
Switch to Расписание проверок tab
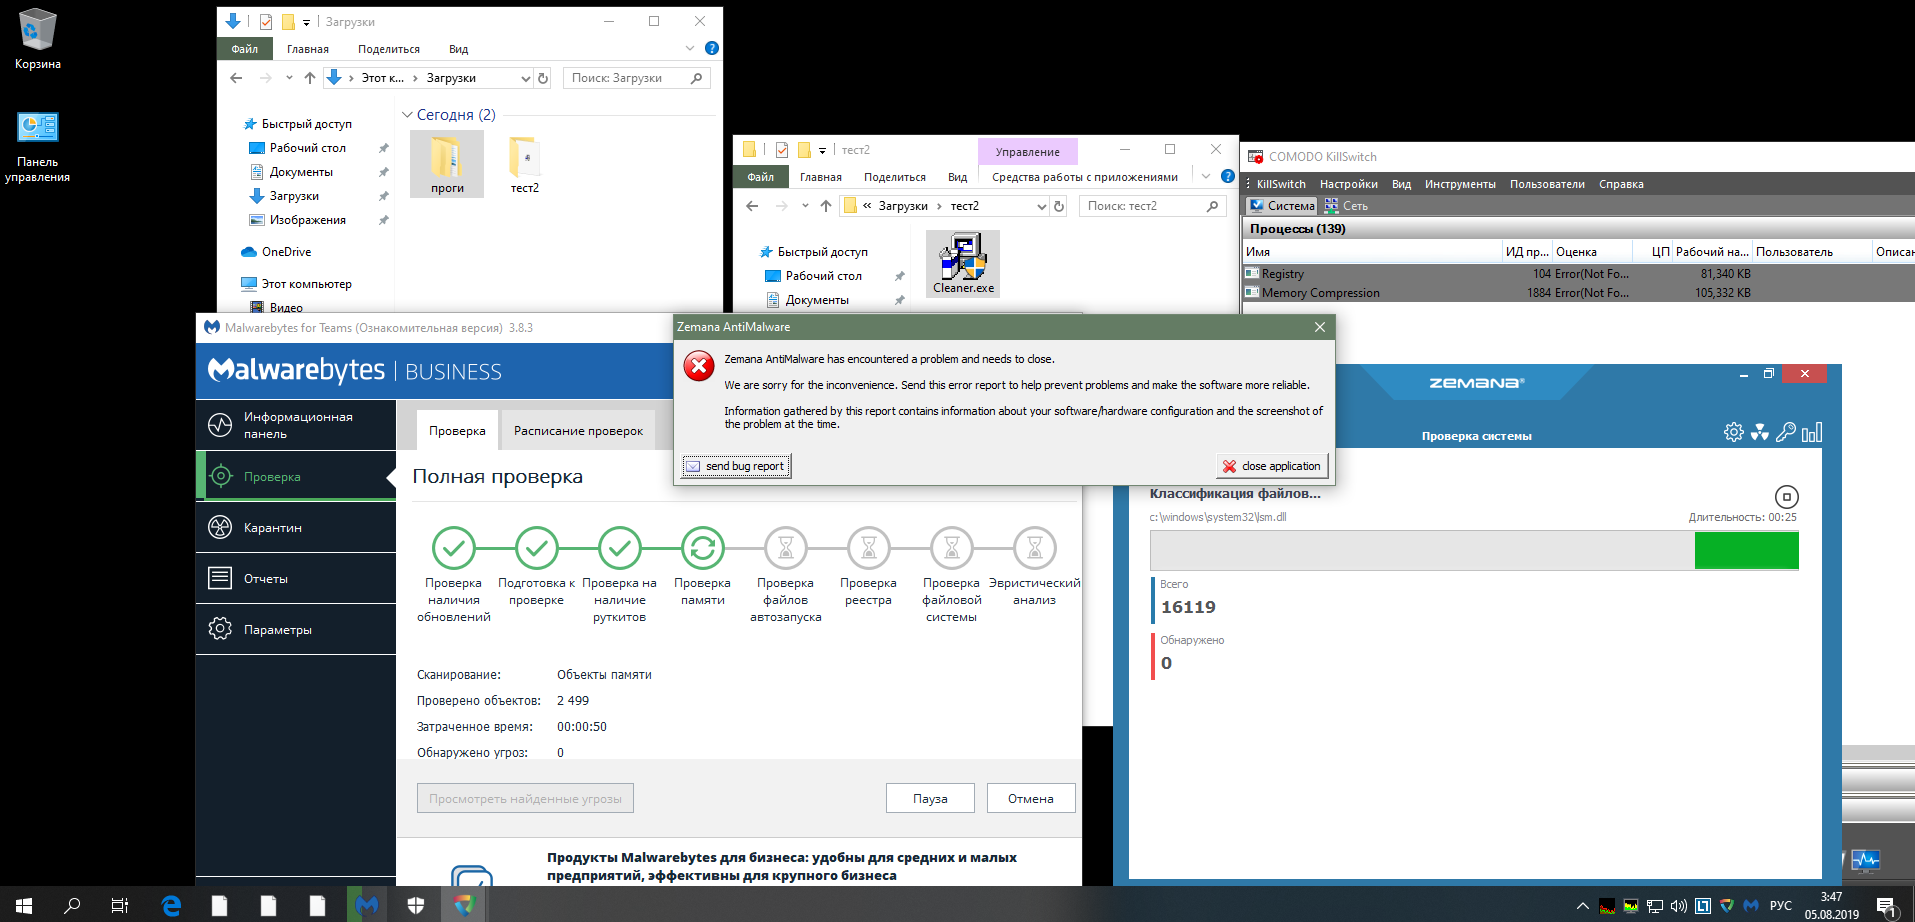click(578, 431)
